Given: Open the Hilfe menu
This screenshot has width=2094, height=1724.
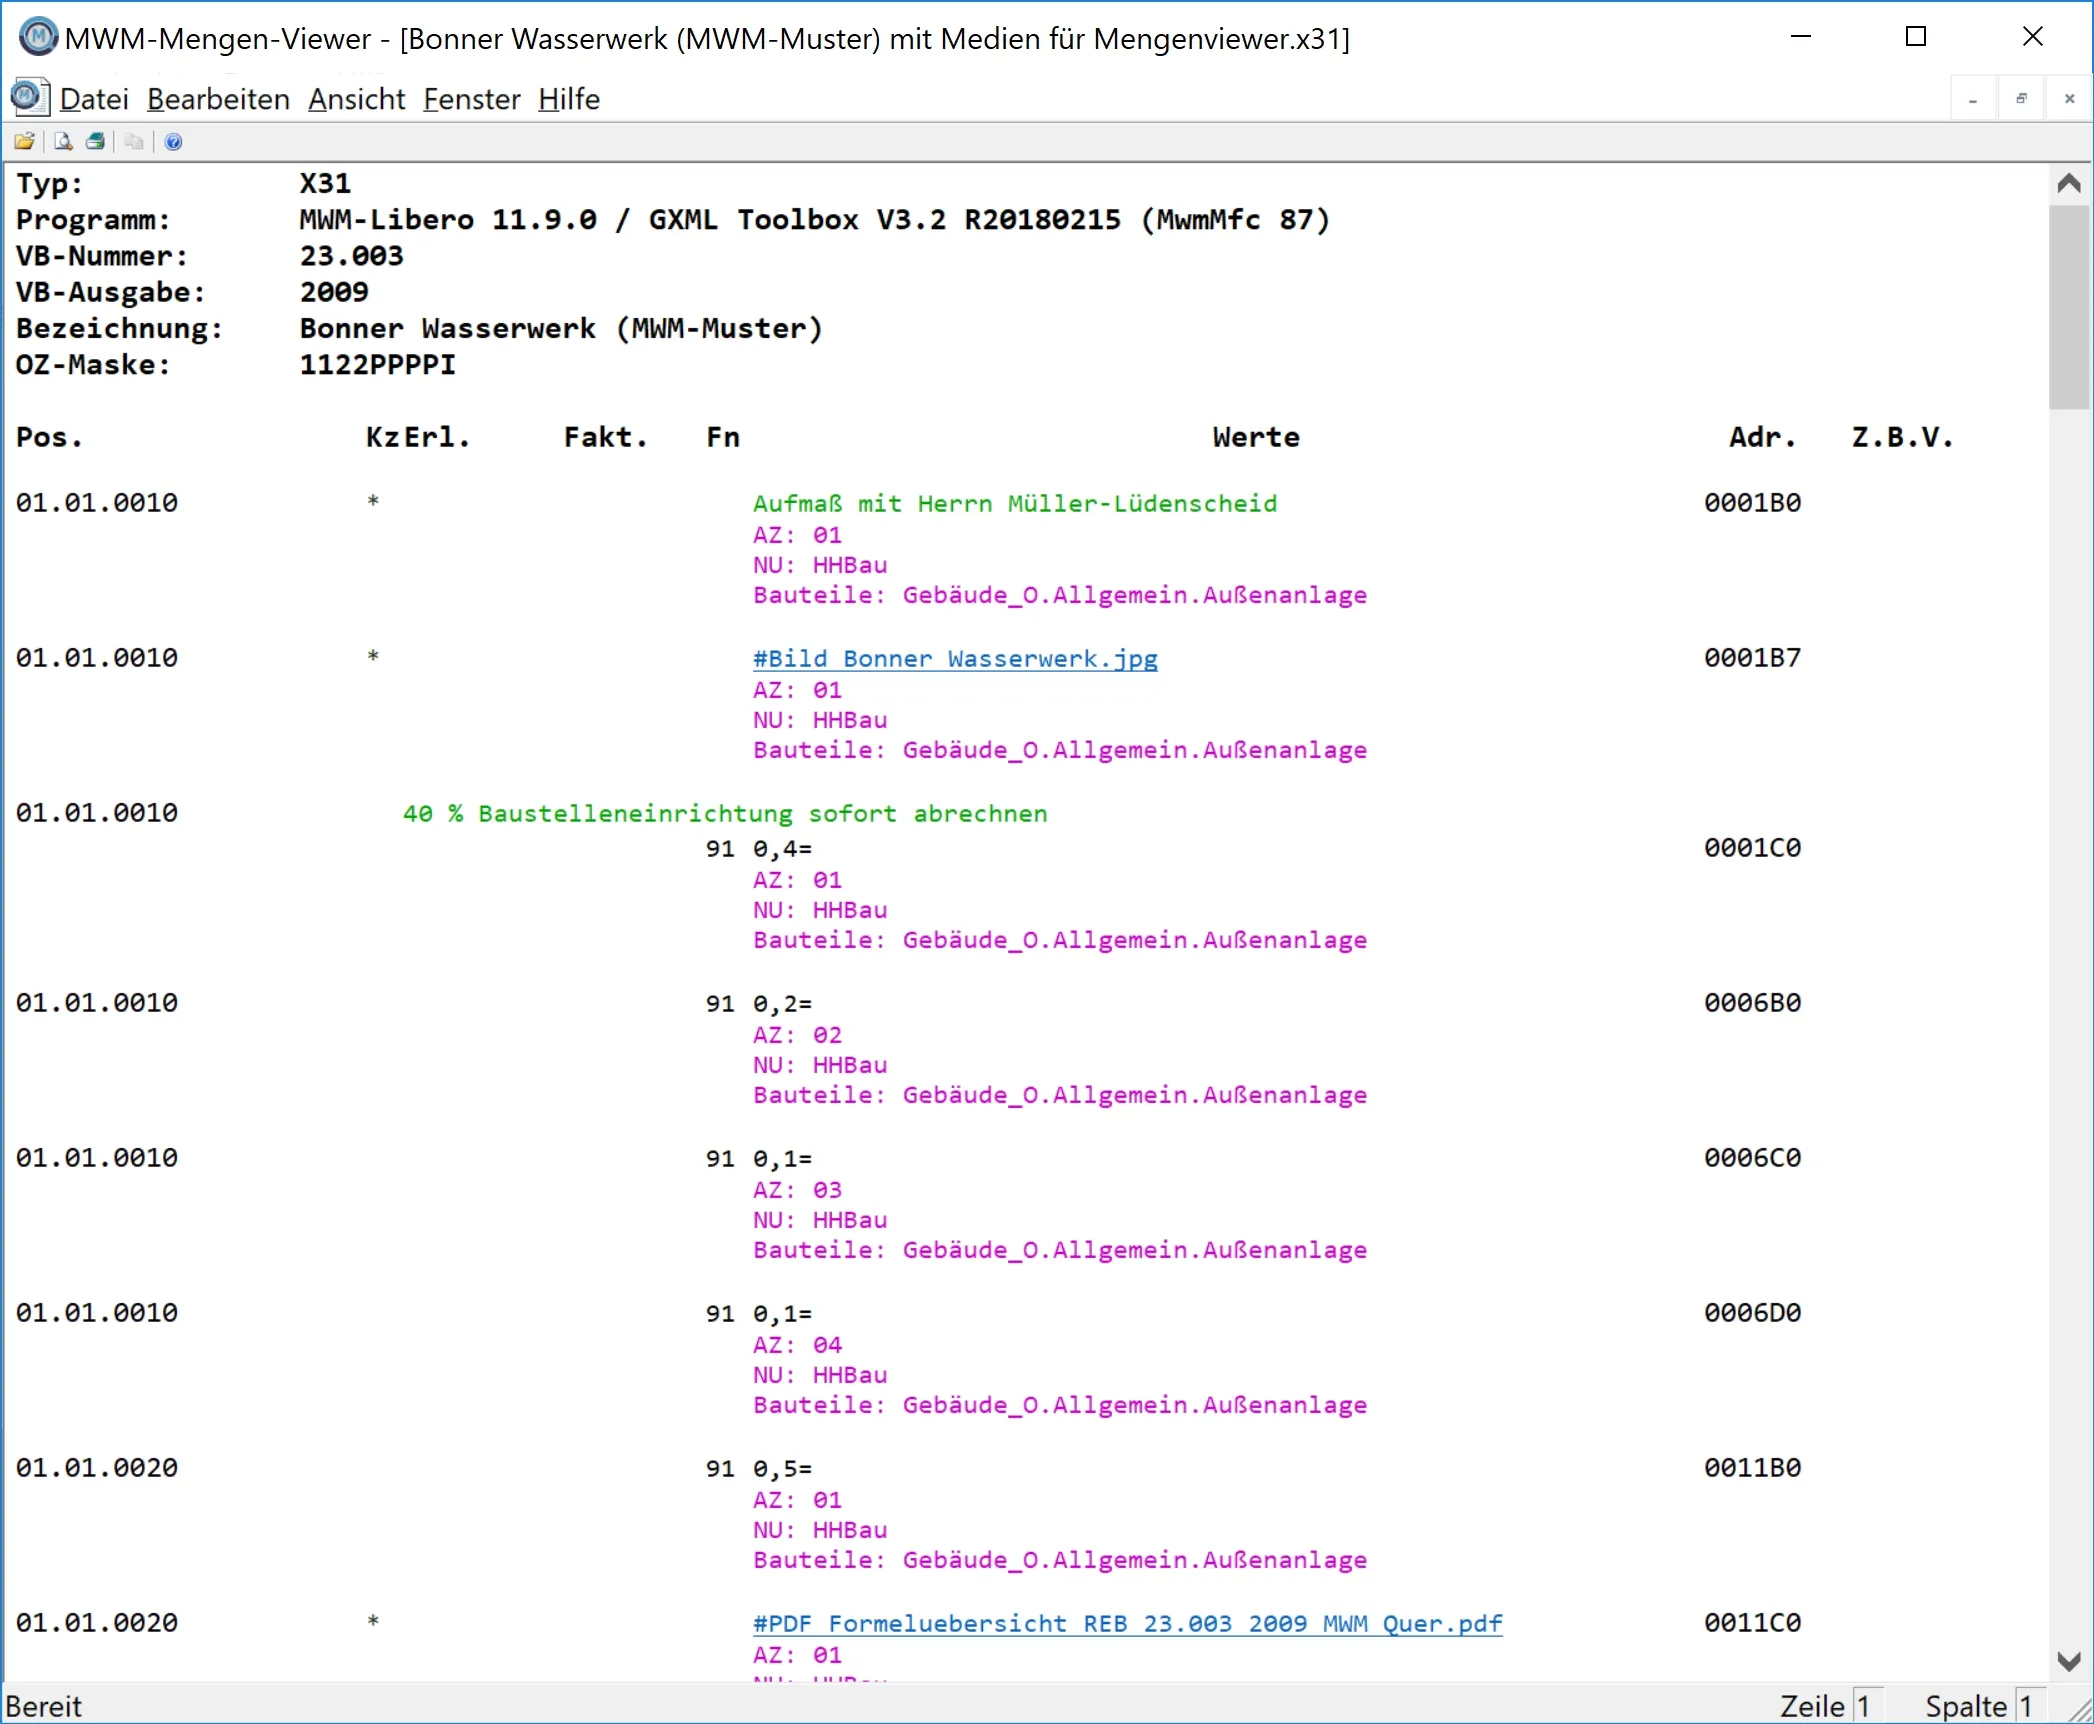Looking at the screenshot, I should tap(568, 99).
